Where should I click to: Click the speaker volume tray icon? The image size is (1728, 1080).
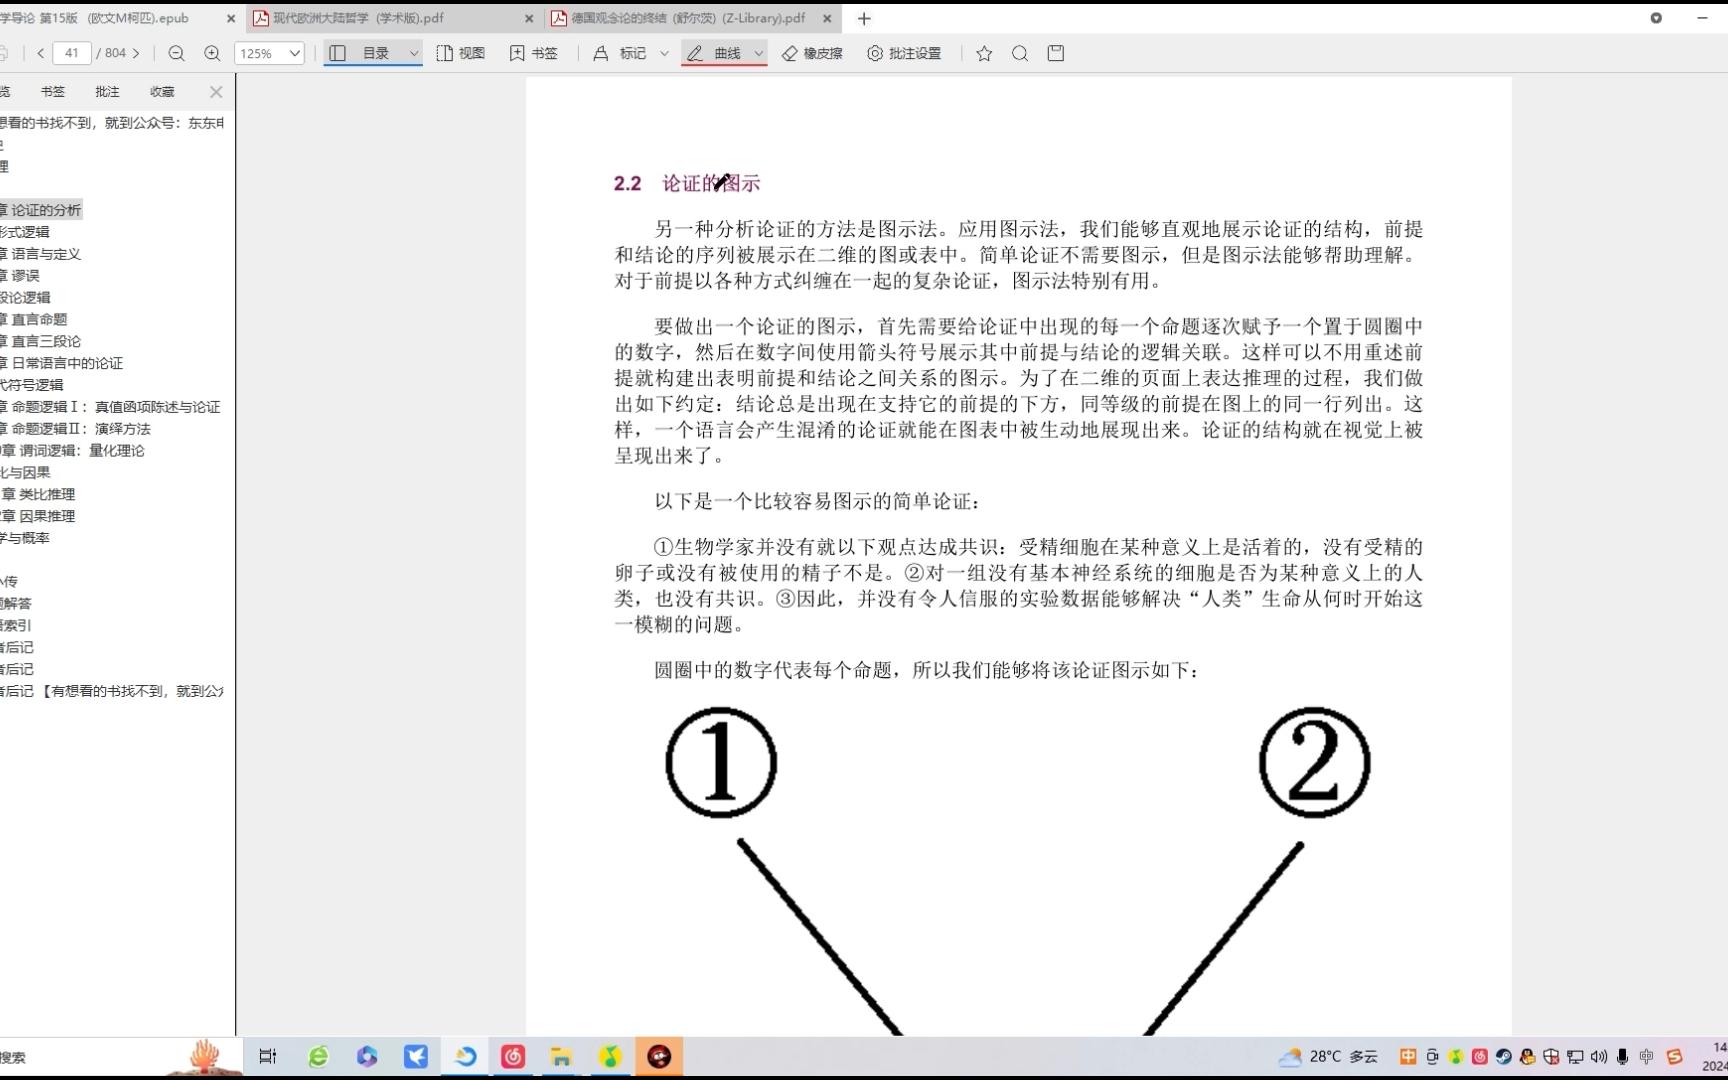(1598, 1056)
